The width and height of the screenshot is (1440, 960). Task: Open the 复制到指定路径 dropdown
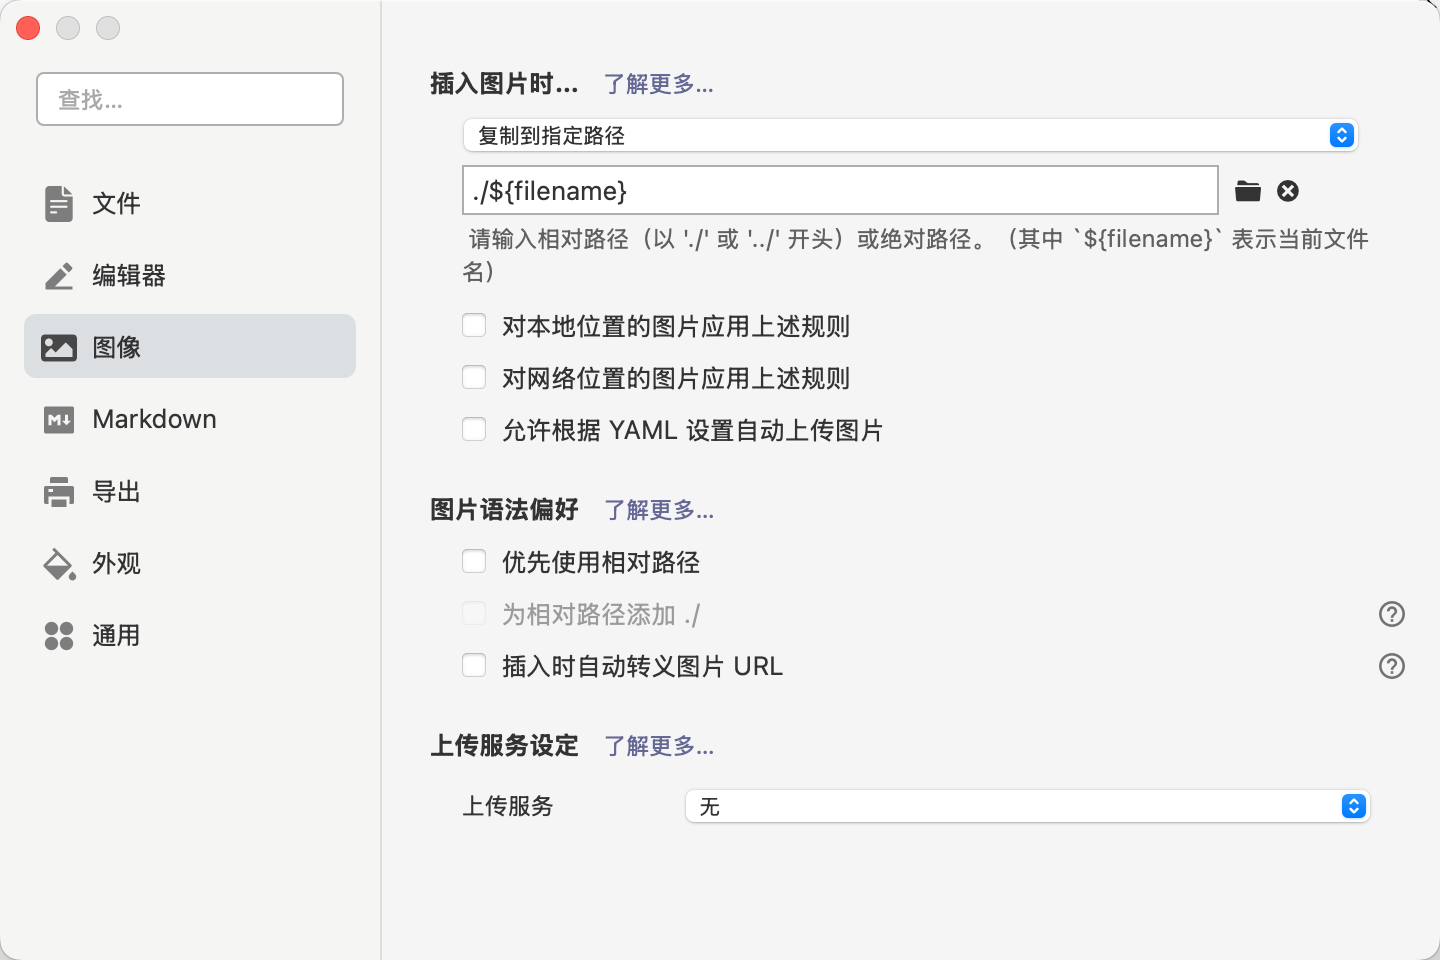pos(909,135)
